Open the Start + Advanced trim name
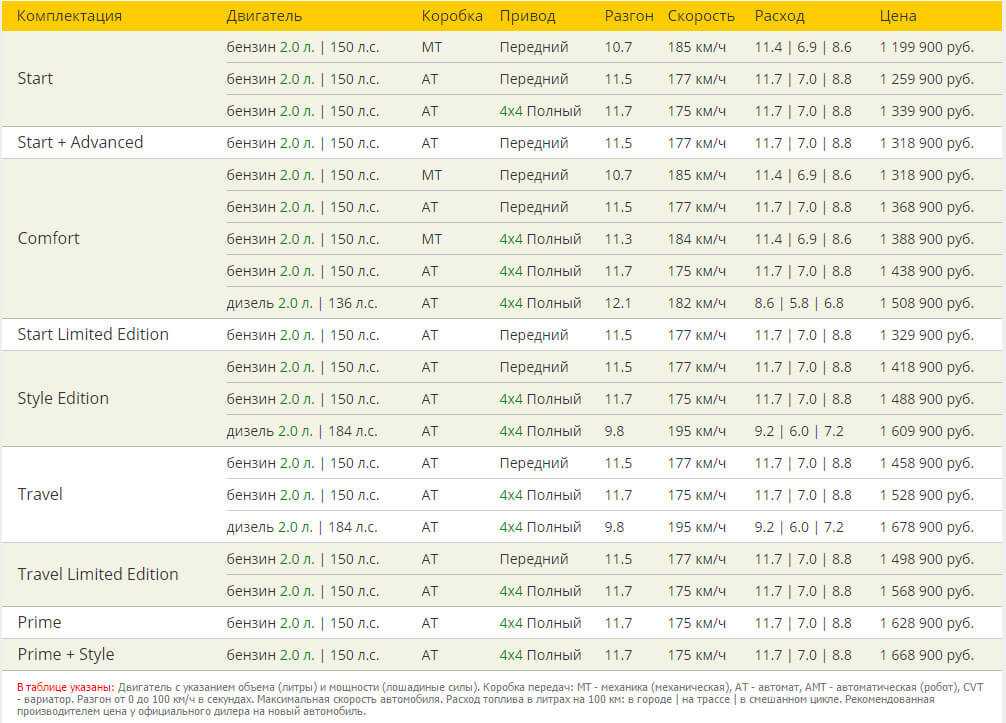The image size is (1006, 723). [x=80, y=142]
